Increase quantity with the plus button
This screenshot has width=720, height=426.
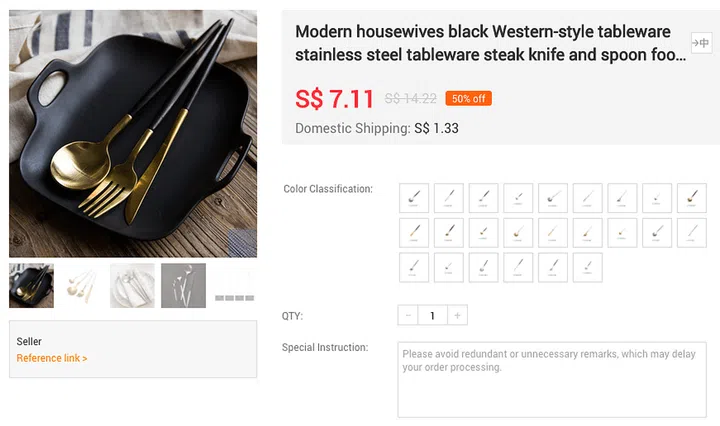click(x=457, y=316)
